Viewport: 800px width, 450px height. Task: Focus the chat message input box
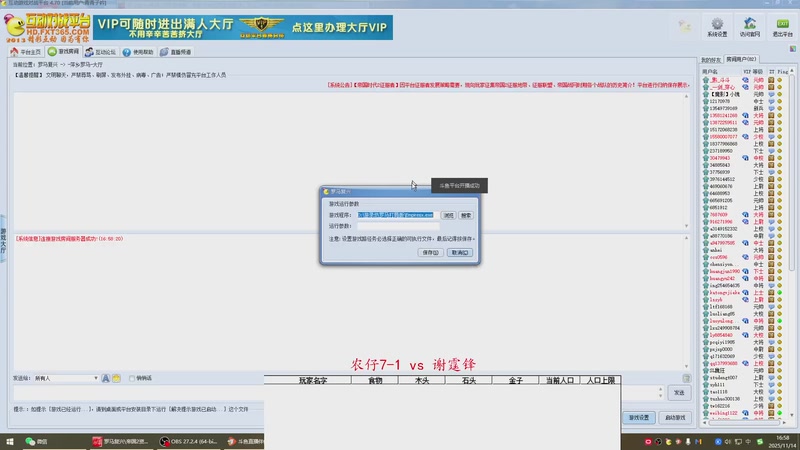(337, 392)
